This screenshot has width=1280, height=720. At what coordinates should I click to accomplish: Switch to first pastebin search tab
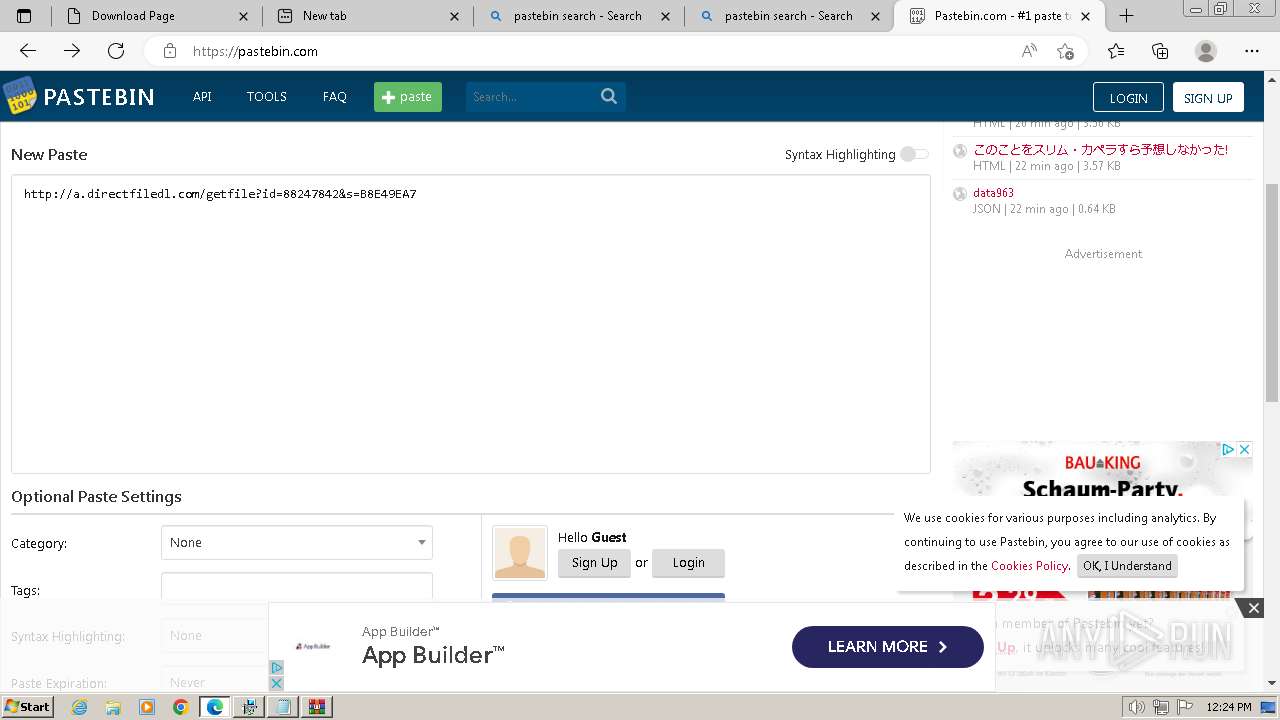(578, 16)
